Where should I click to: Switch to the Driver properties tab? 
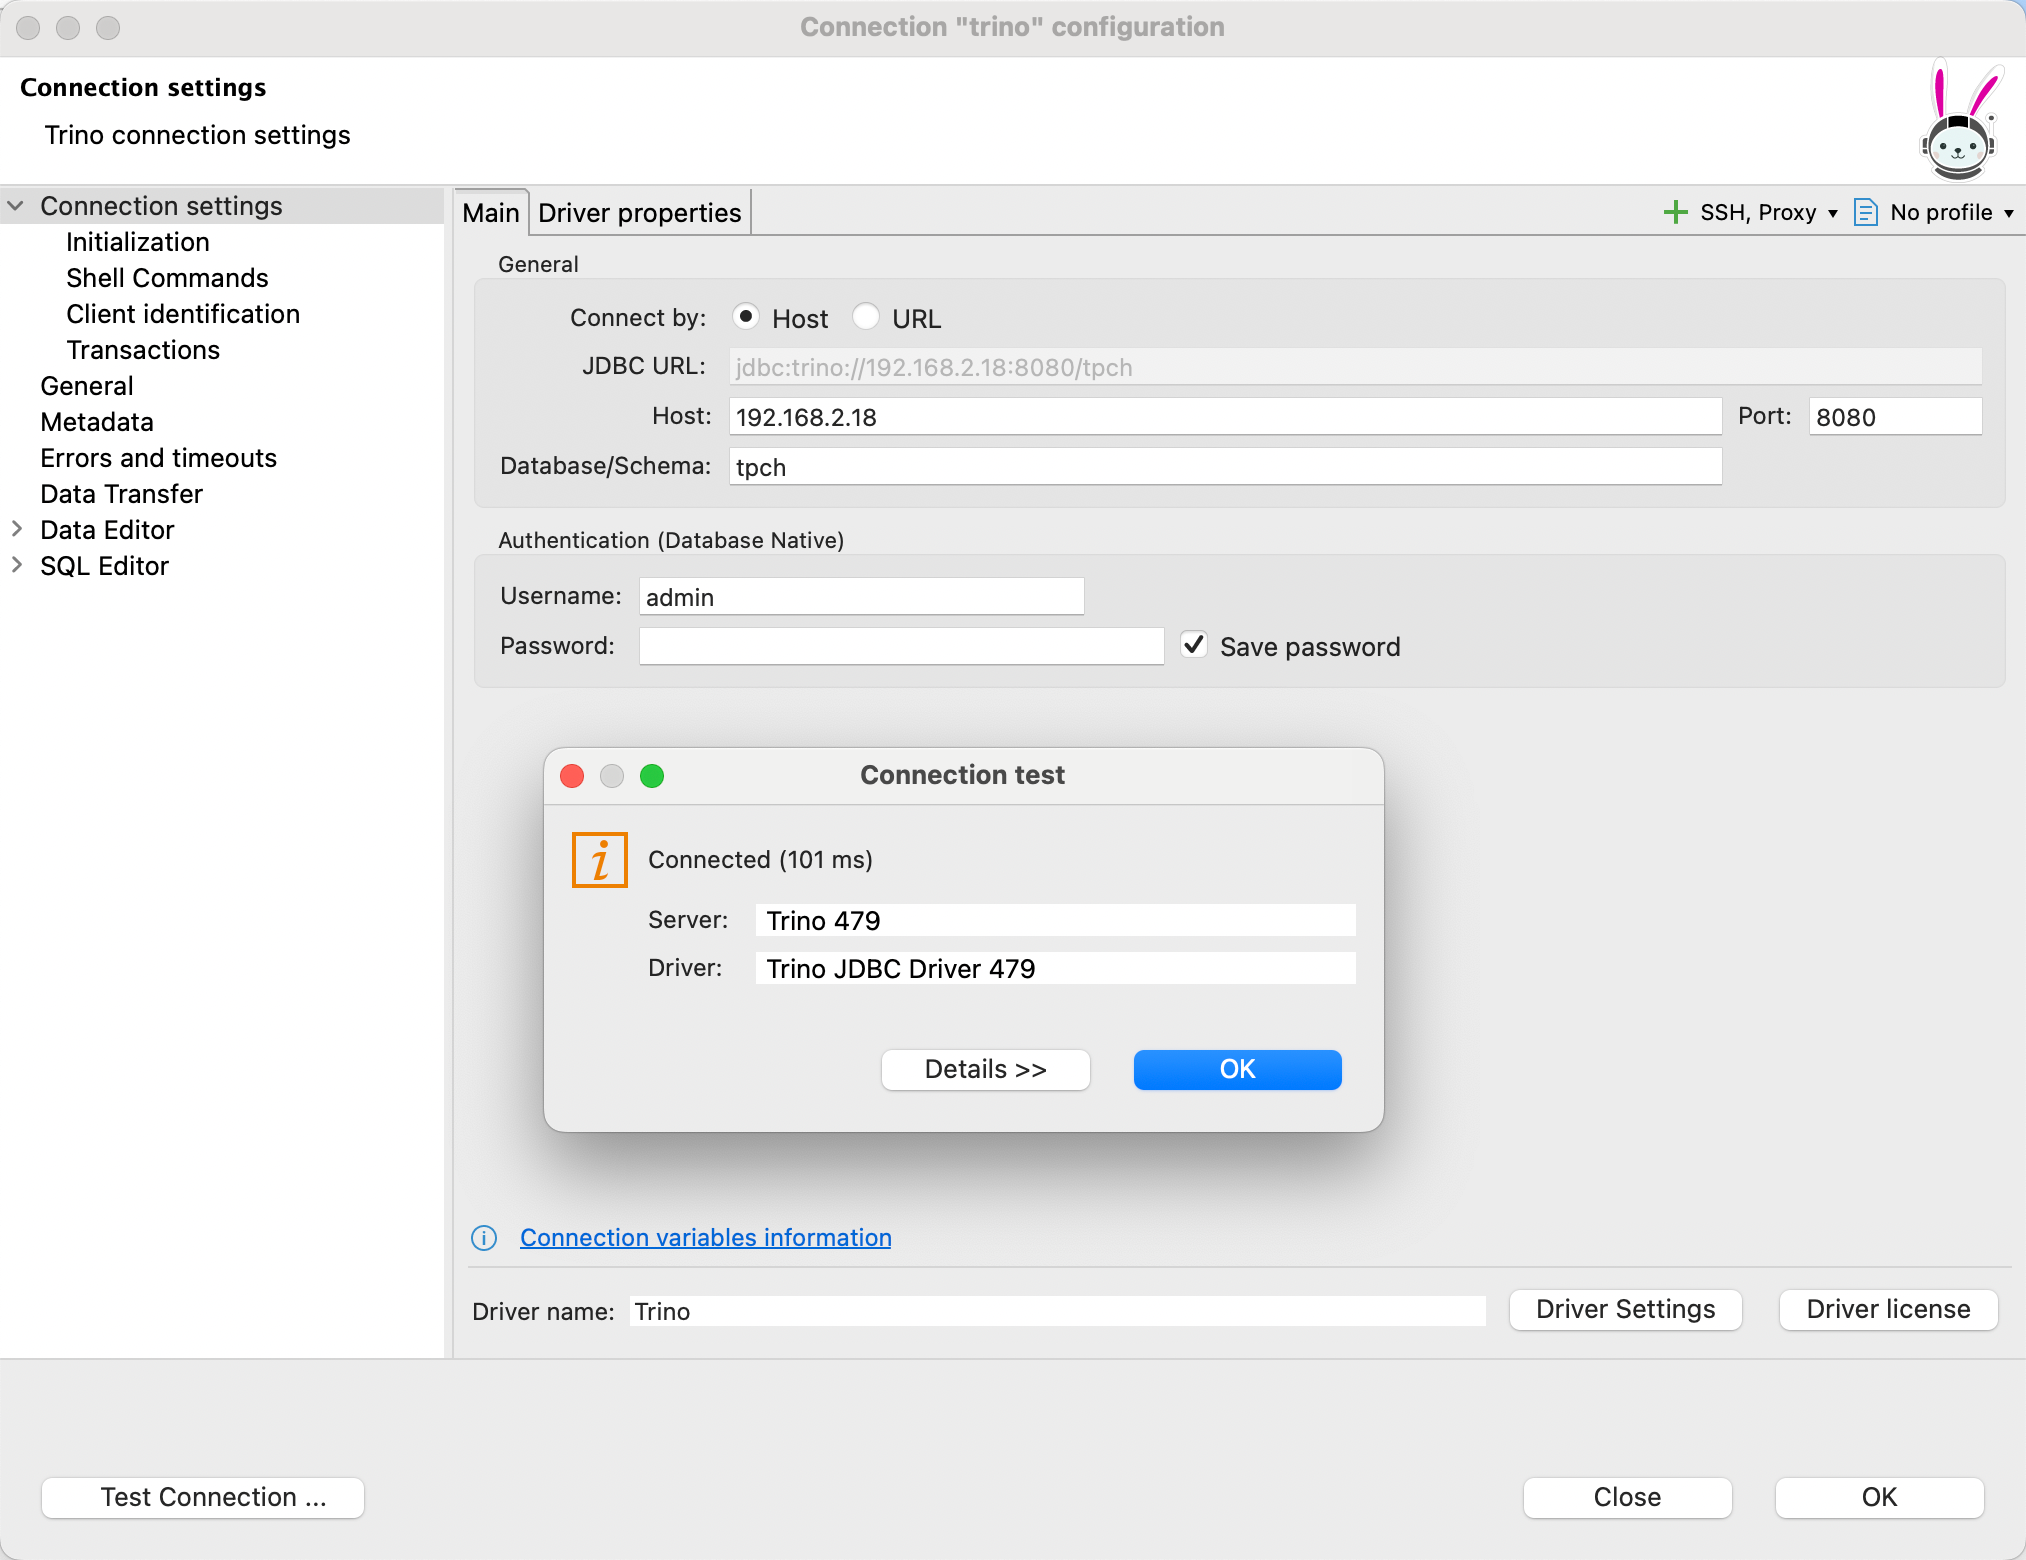click(x=640, y=213)
